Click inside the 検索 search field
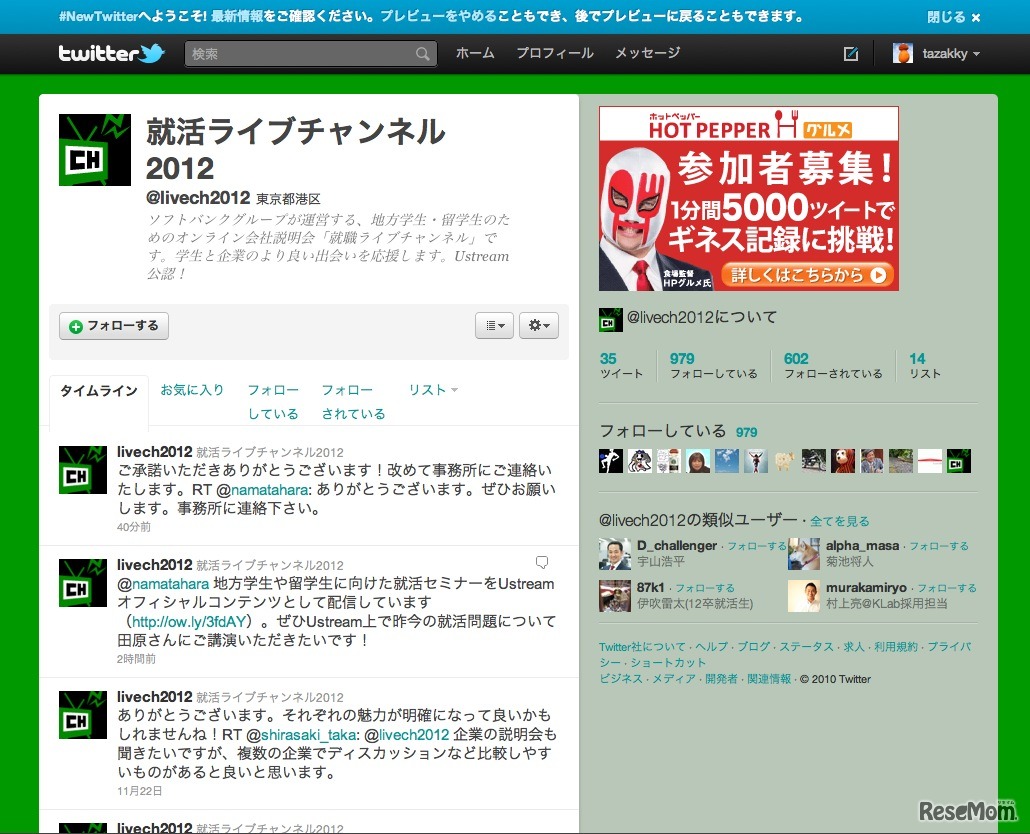The image size is (1030, 834). point(300,54)
